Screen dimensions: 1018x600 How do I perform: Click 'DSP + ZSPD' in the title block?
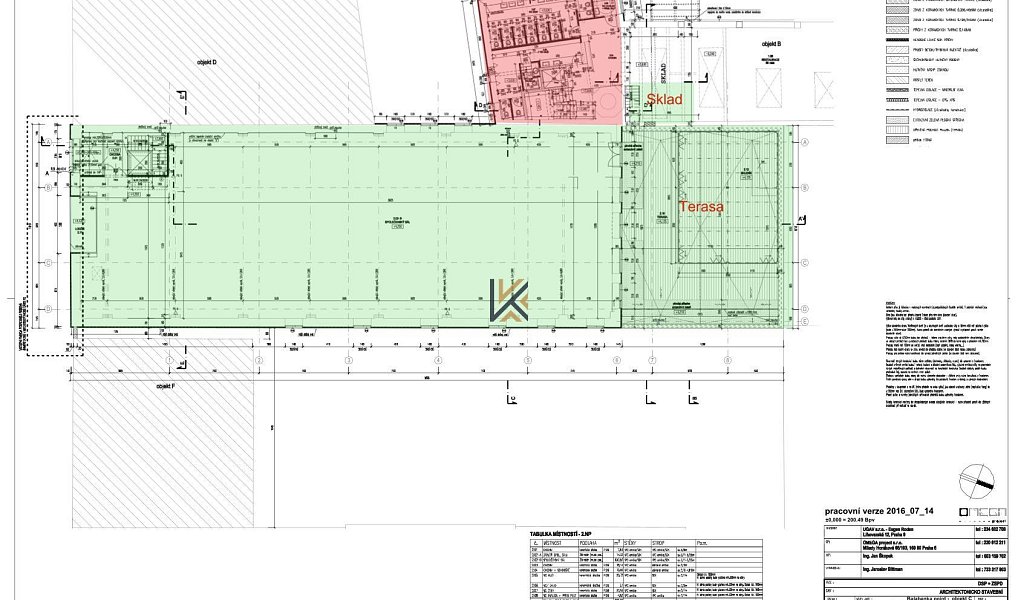click(989, 583)
